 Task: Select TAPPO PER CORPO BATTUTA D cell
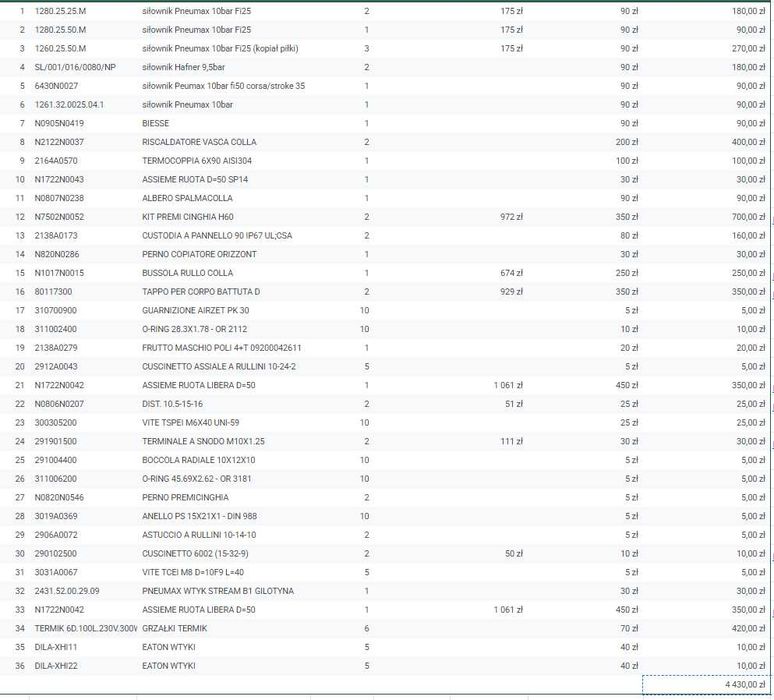click(x=201, y=292)
